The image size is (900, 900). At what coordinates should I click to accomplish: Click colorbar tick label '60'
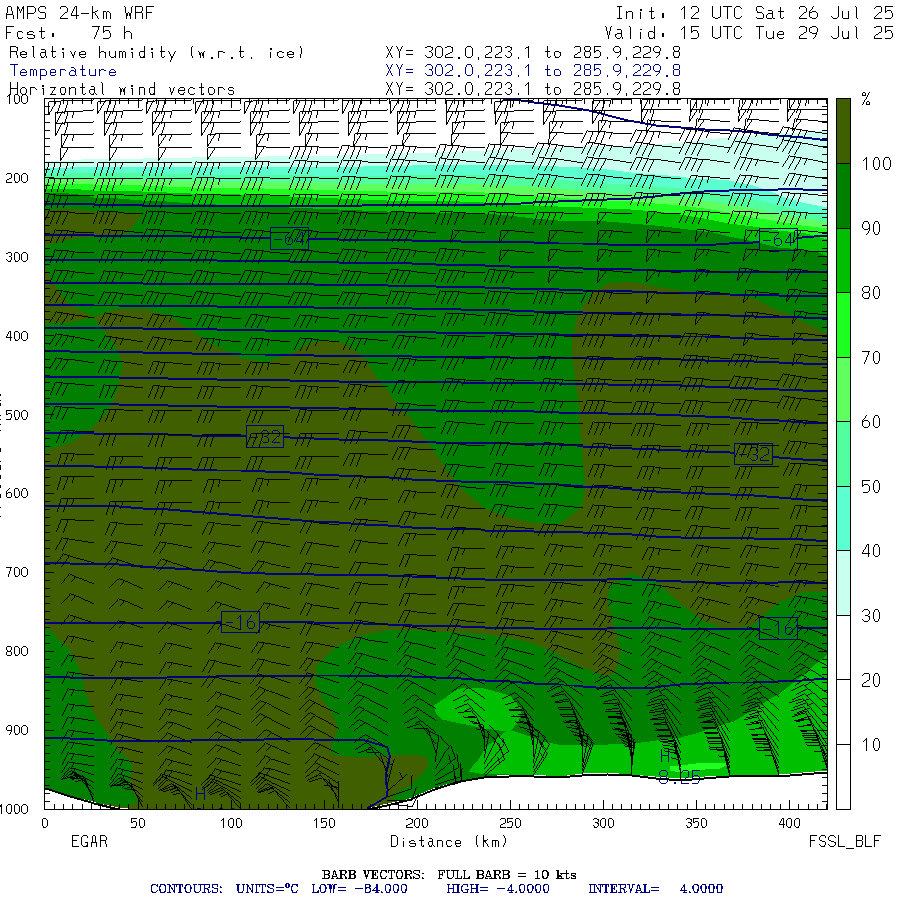(871, 422)
